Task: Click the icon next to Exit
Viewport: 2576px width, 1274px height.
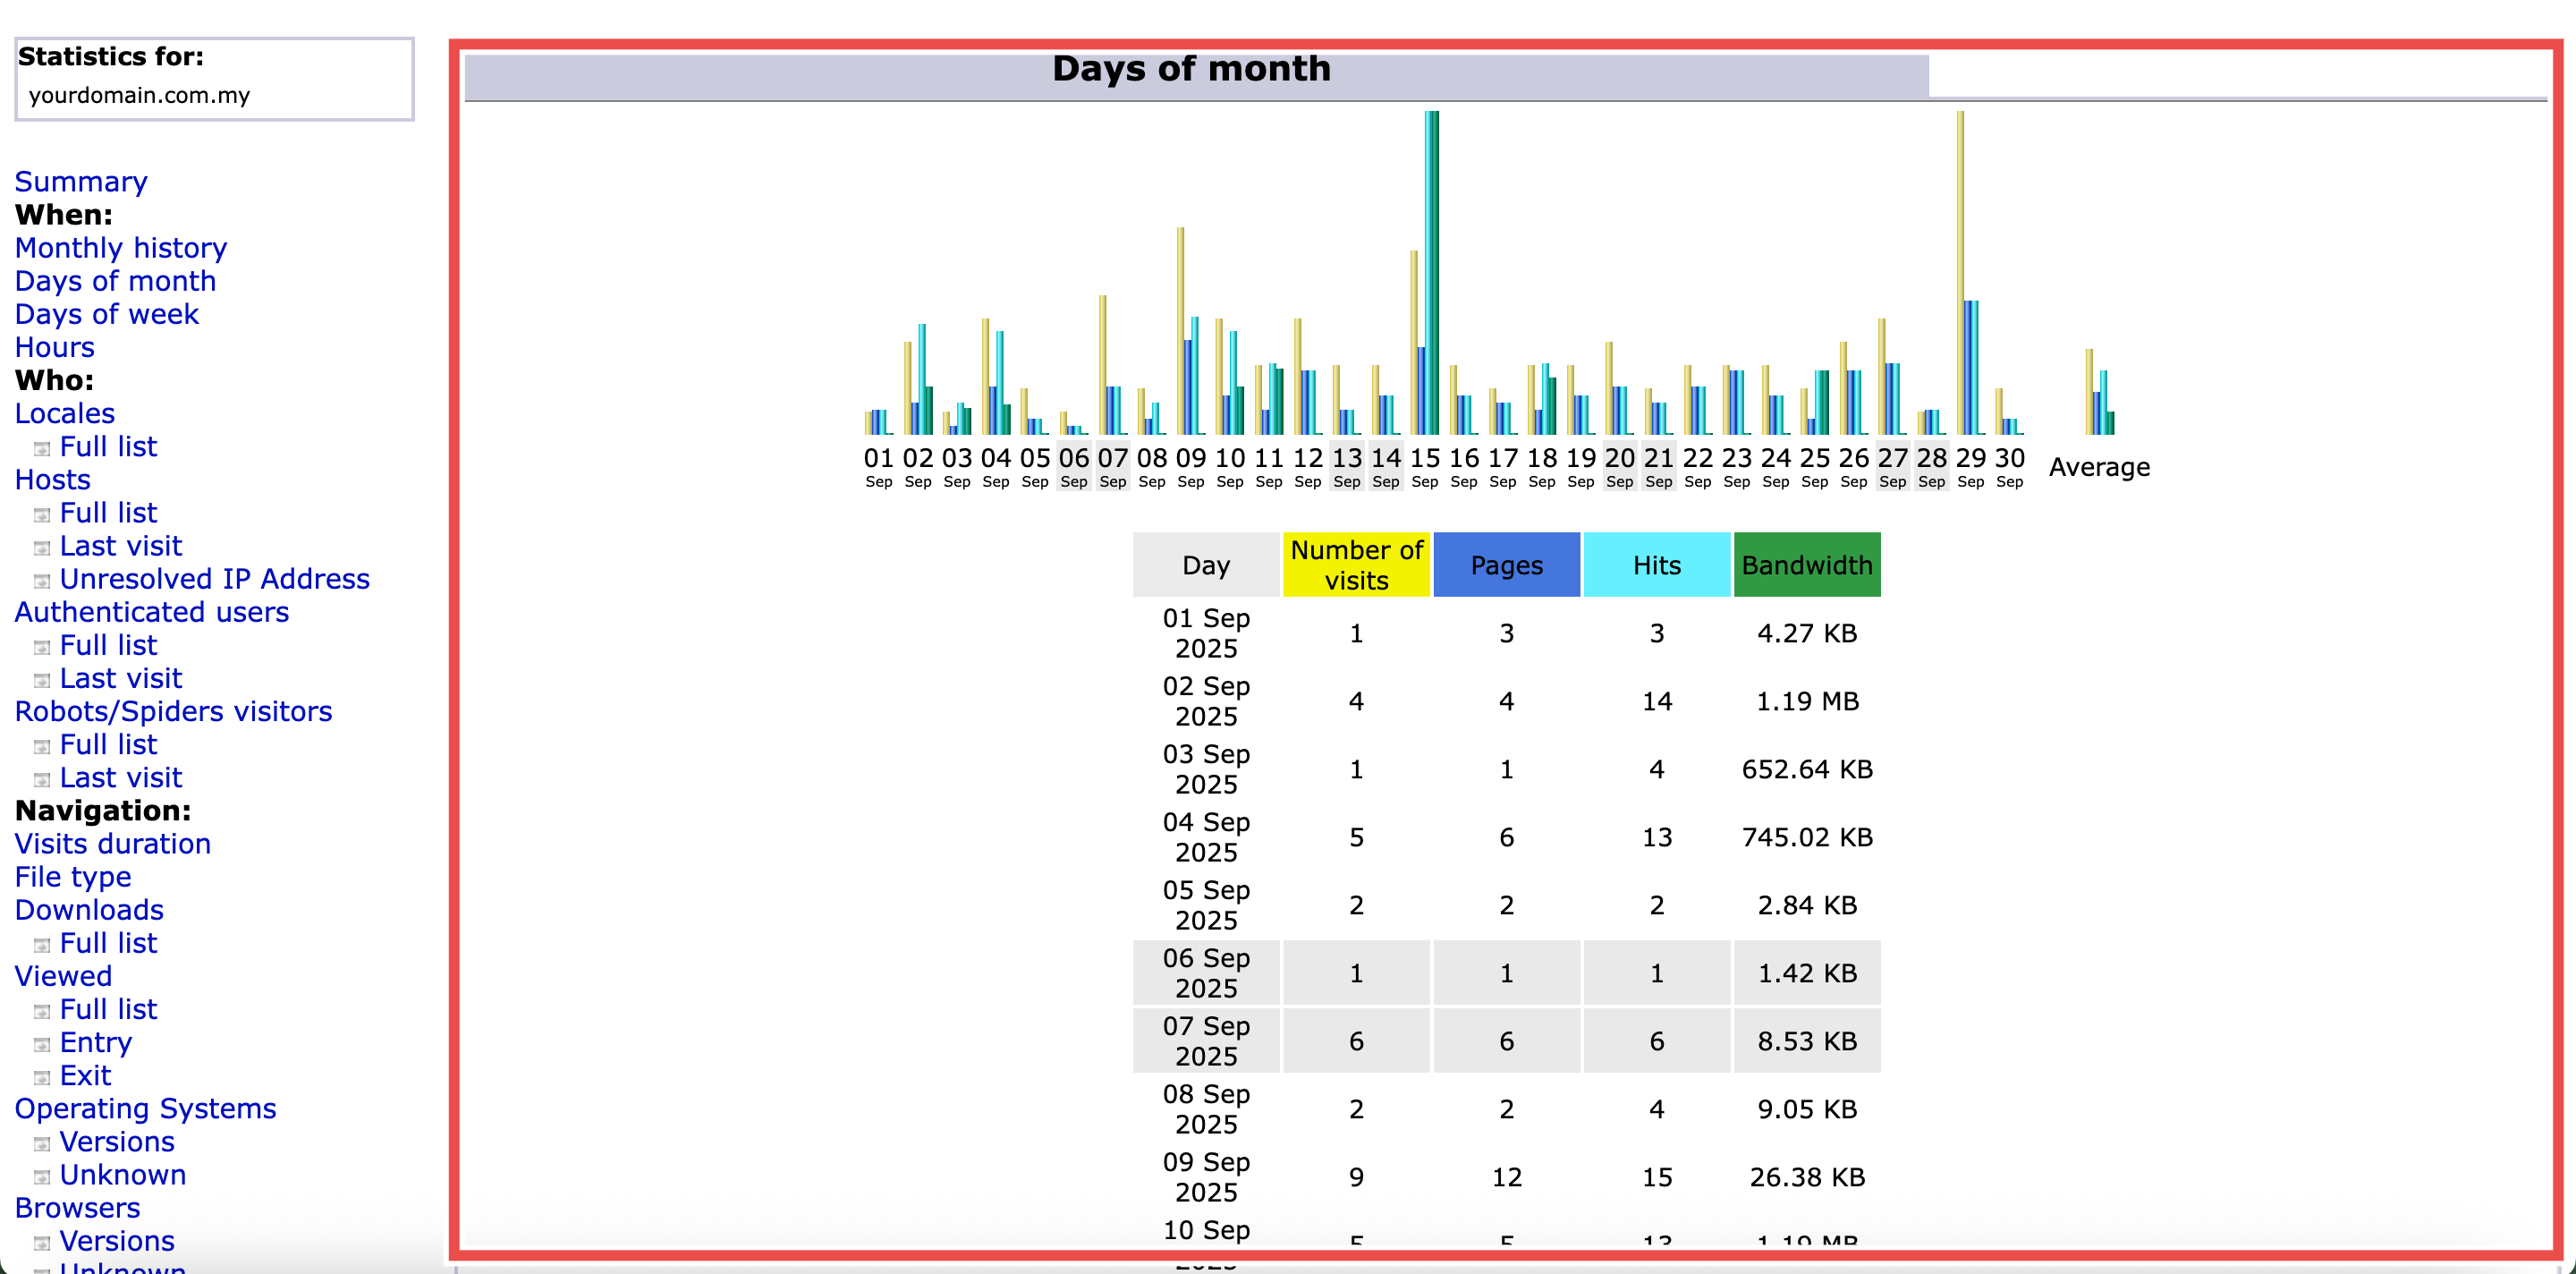Action: (x=42, y=1077)
